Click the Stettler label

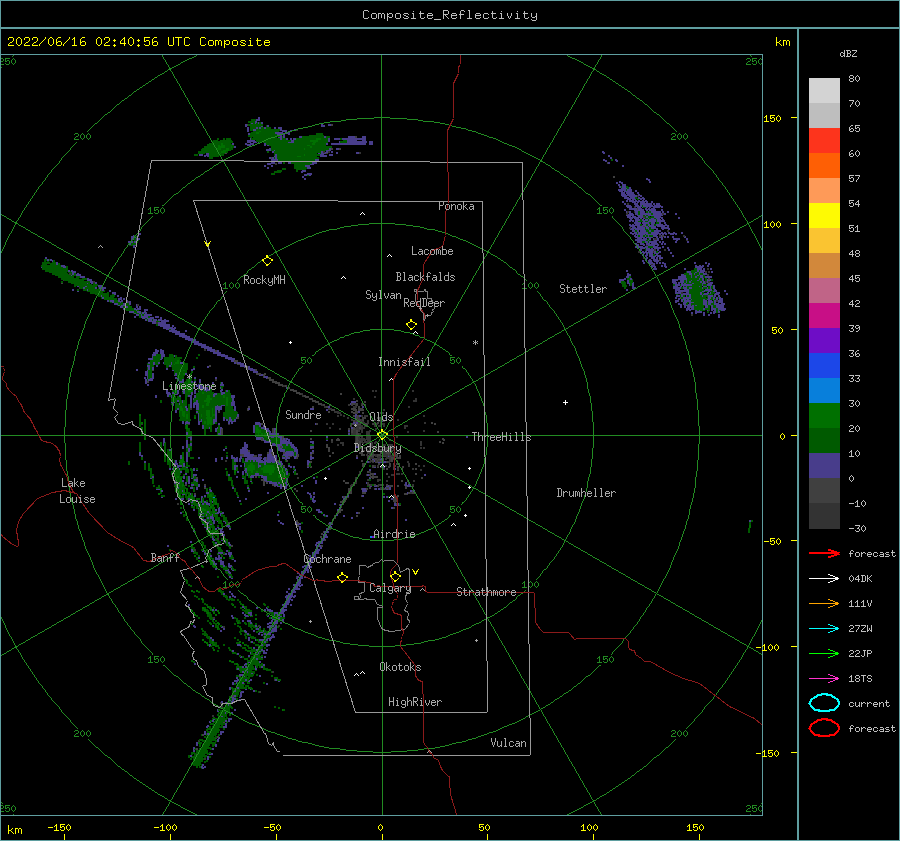(583, 289)
